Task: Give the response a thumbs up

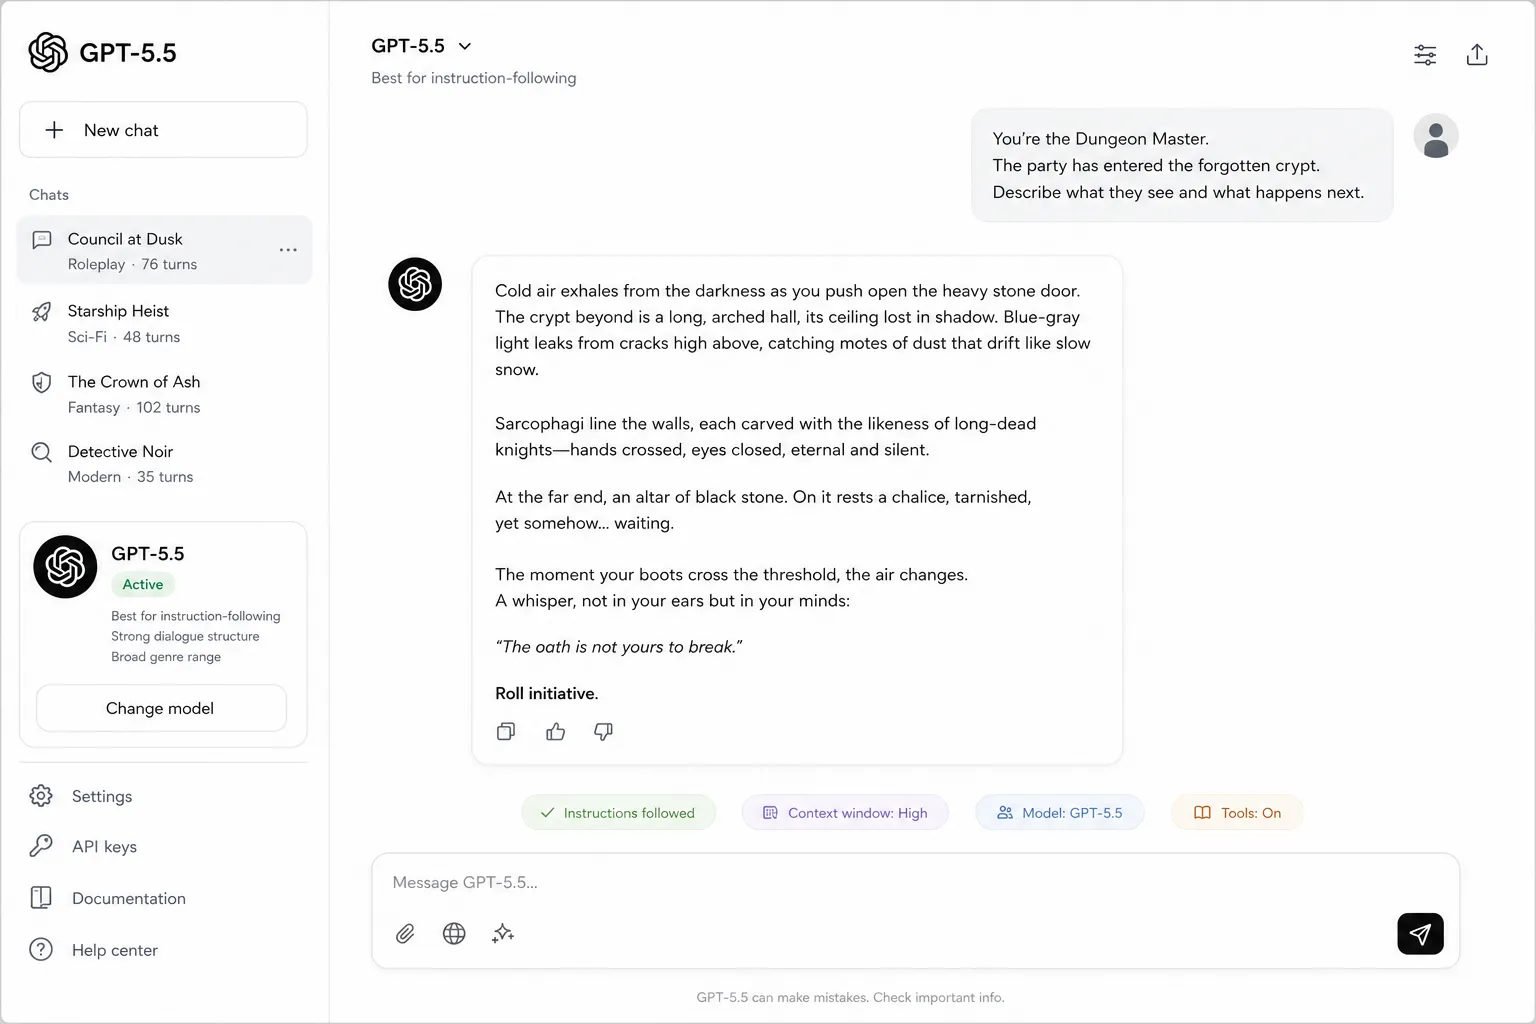Action: click(x=555, y=732)
